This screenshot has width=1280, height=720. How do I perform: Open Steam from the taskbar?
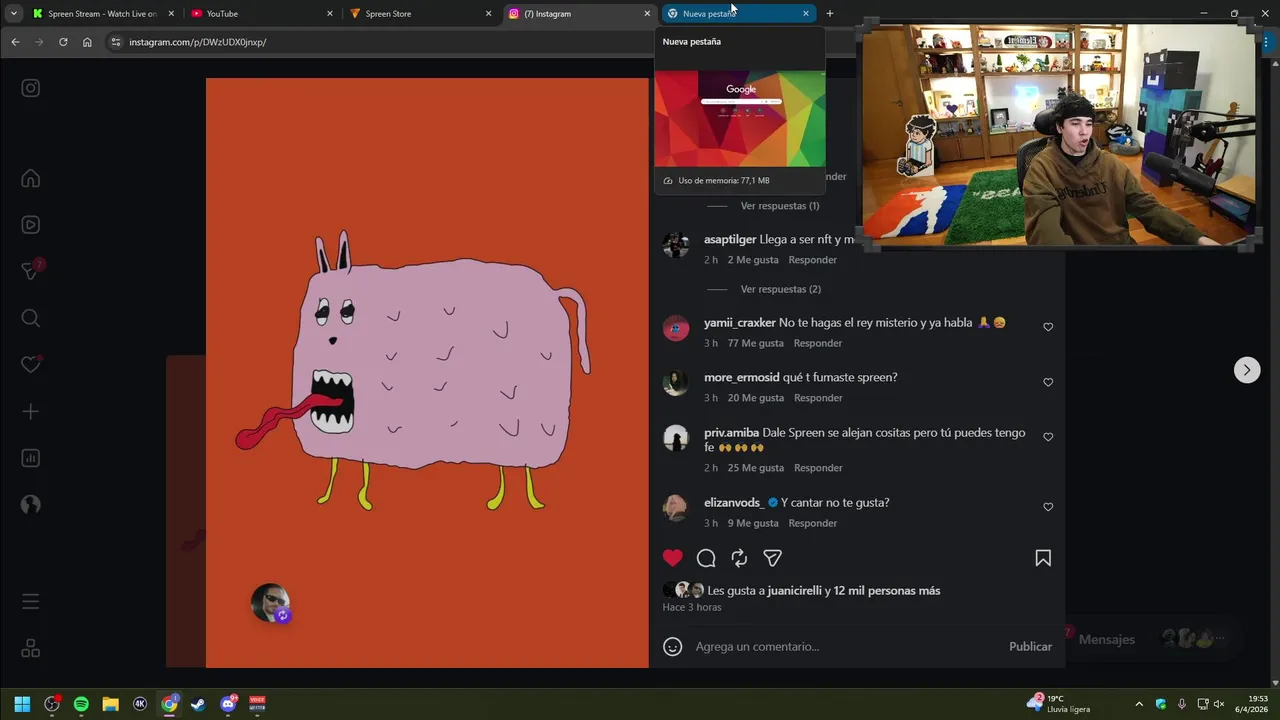click(198, 704)
